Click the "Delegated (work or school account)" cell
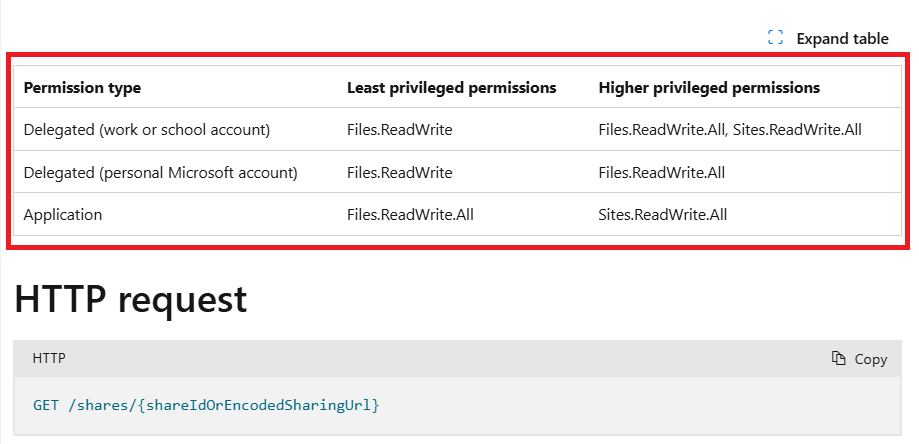Viewport: 919px width, 444px height. tap(147, 130)
